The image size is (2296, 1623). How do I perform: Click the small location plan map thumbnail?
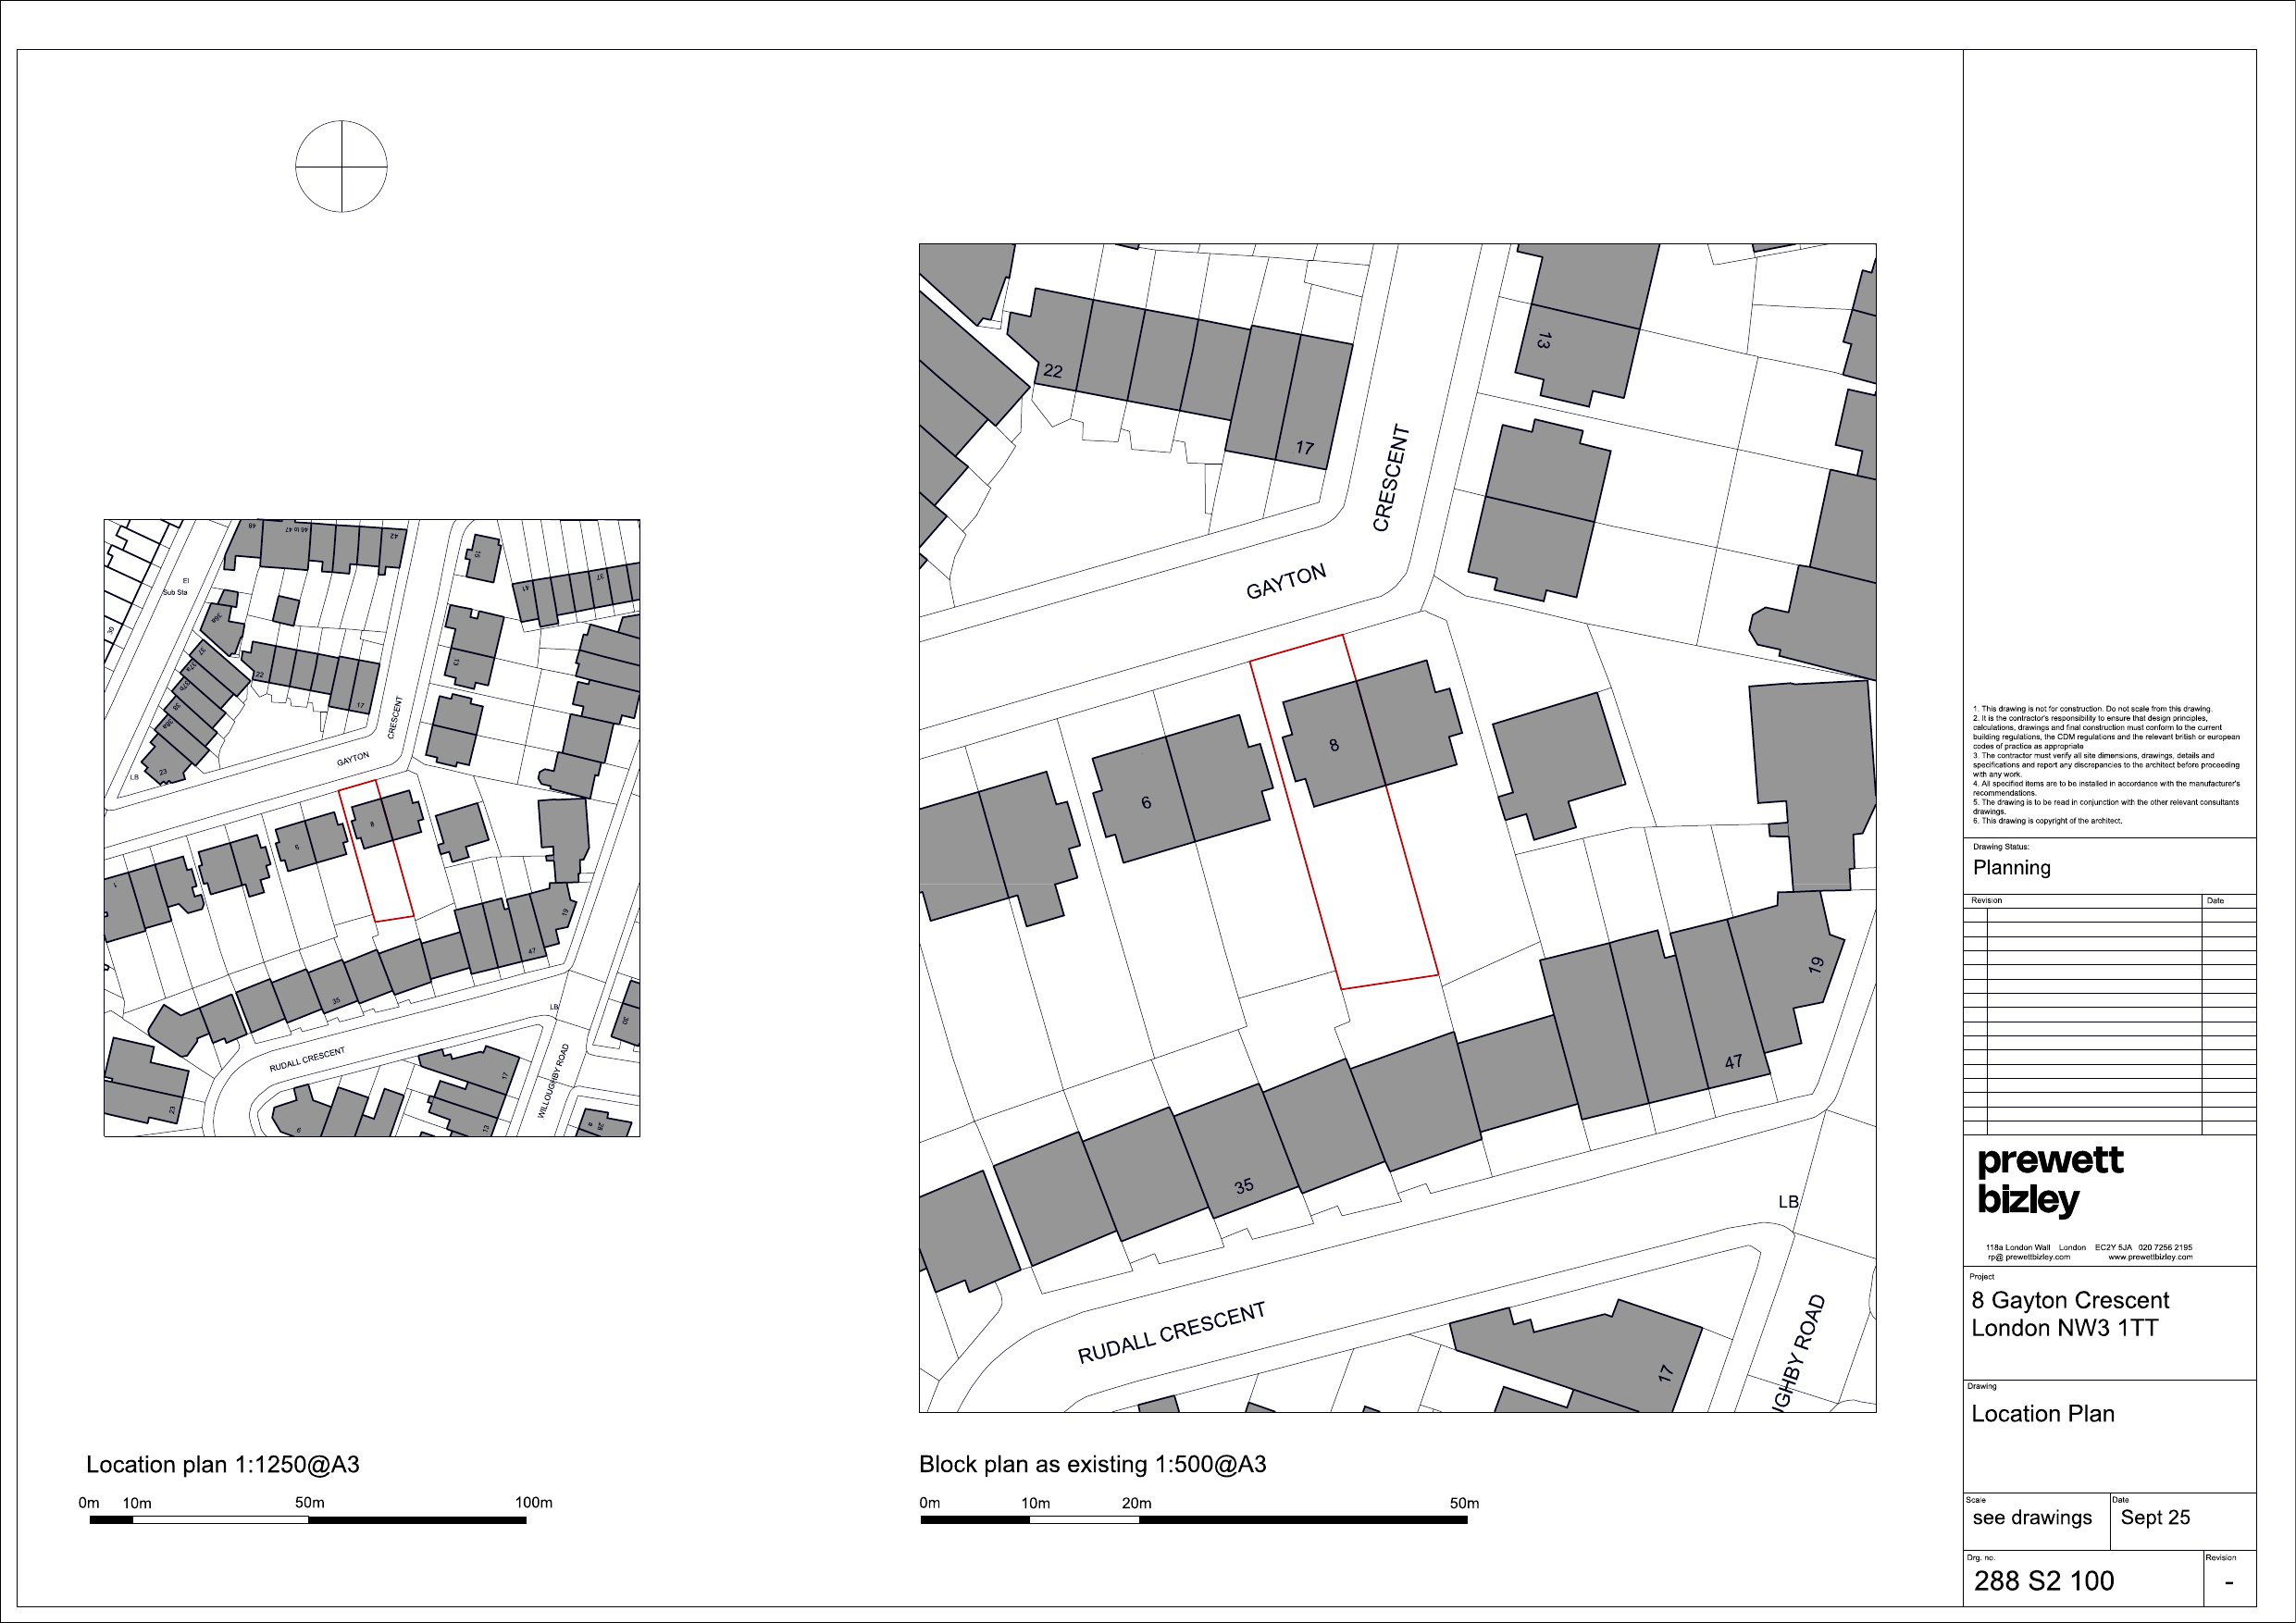point(371,828)
